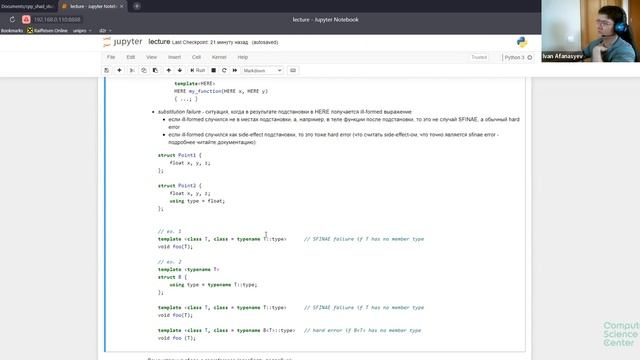Click the Jupyter logo
This screenshot has width=640, height=360.
click(x=123, y=42)
